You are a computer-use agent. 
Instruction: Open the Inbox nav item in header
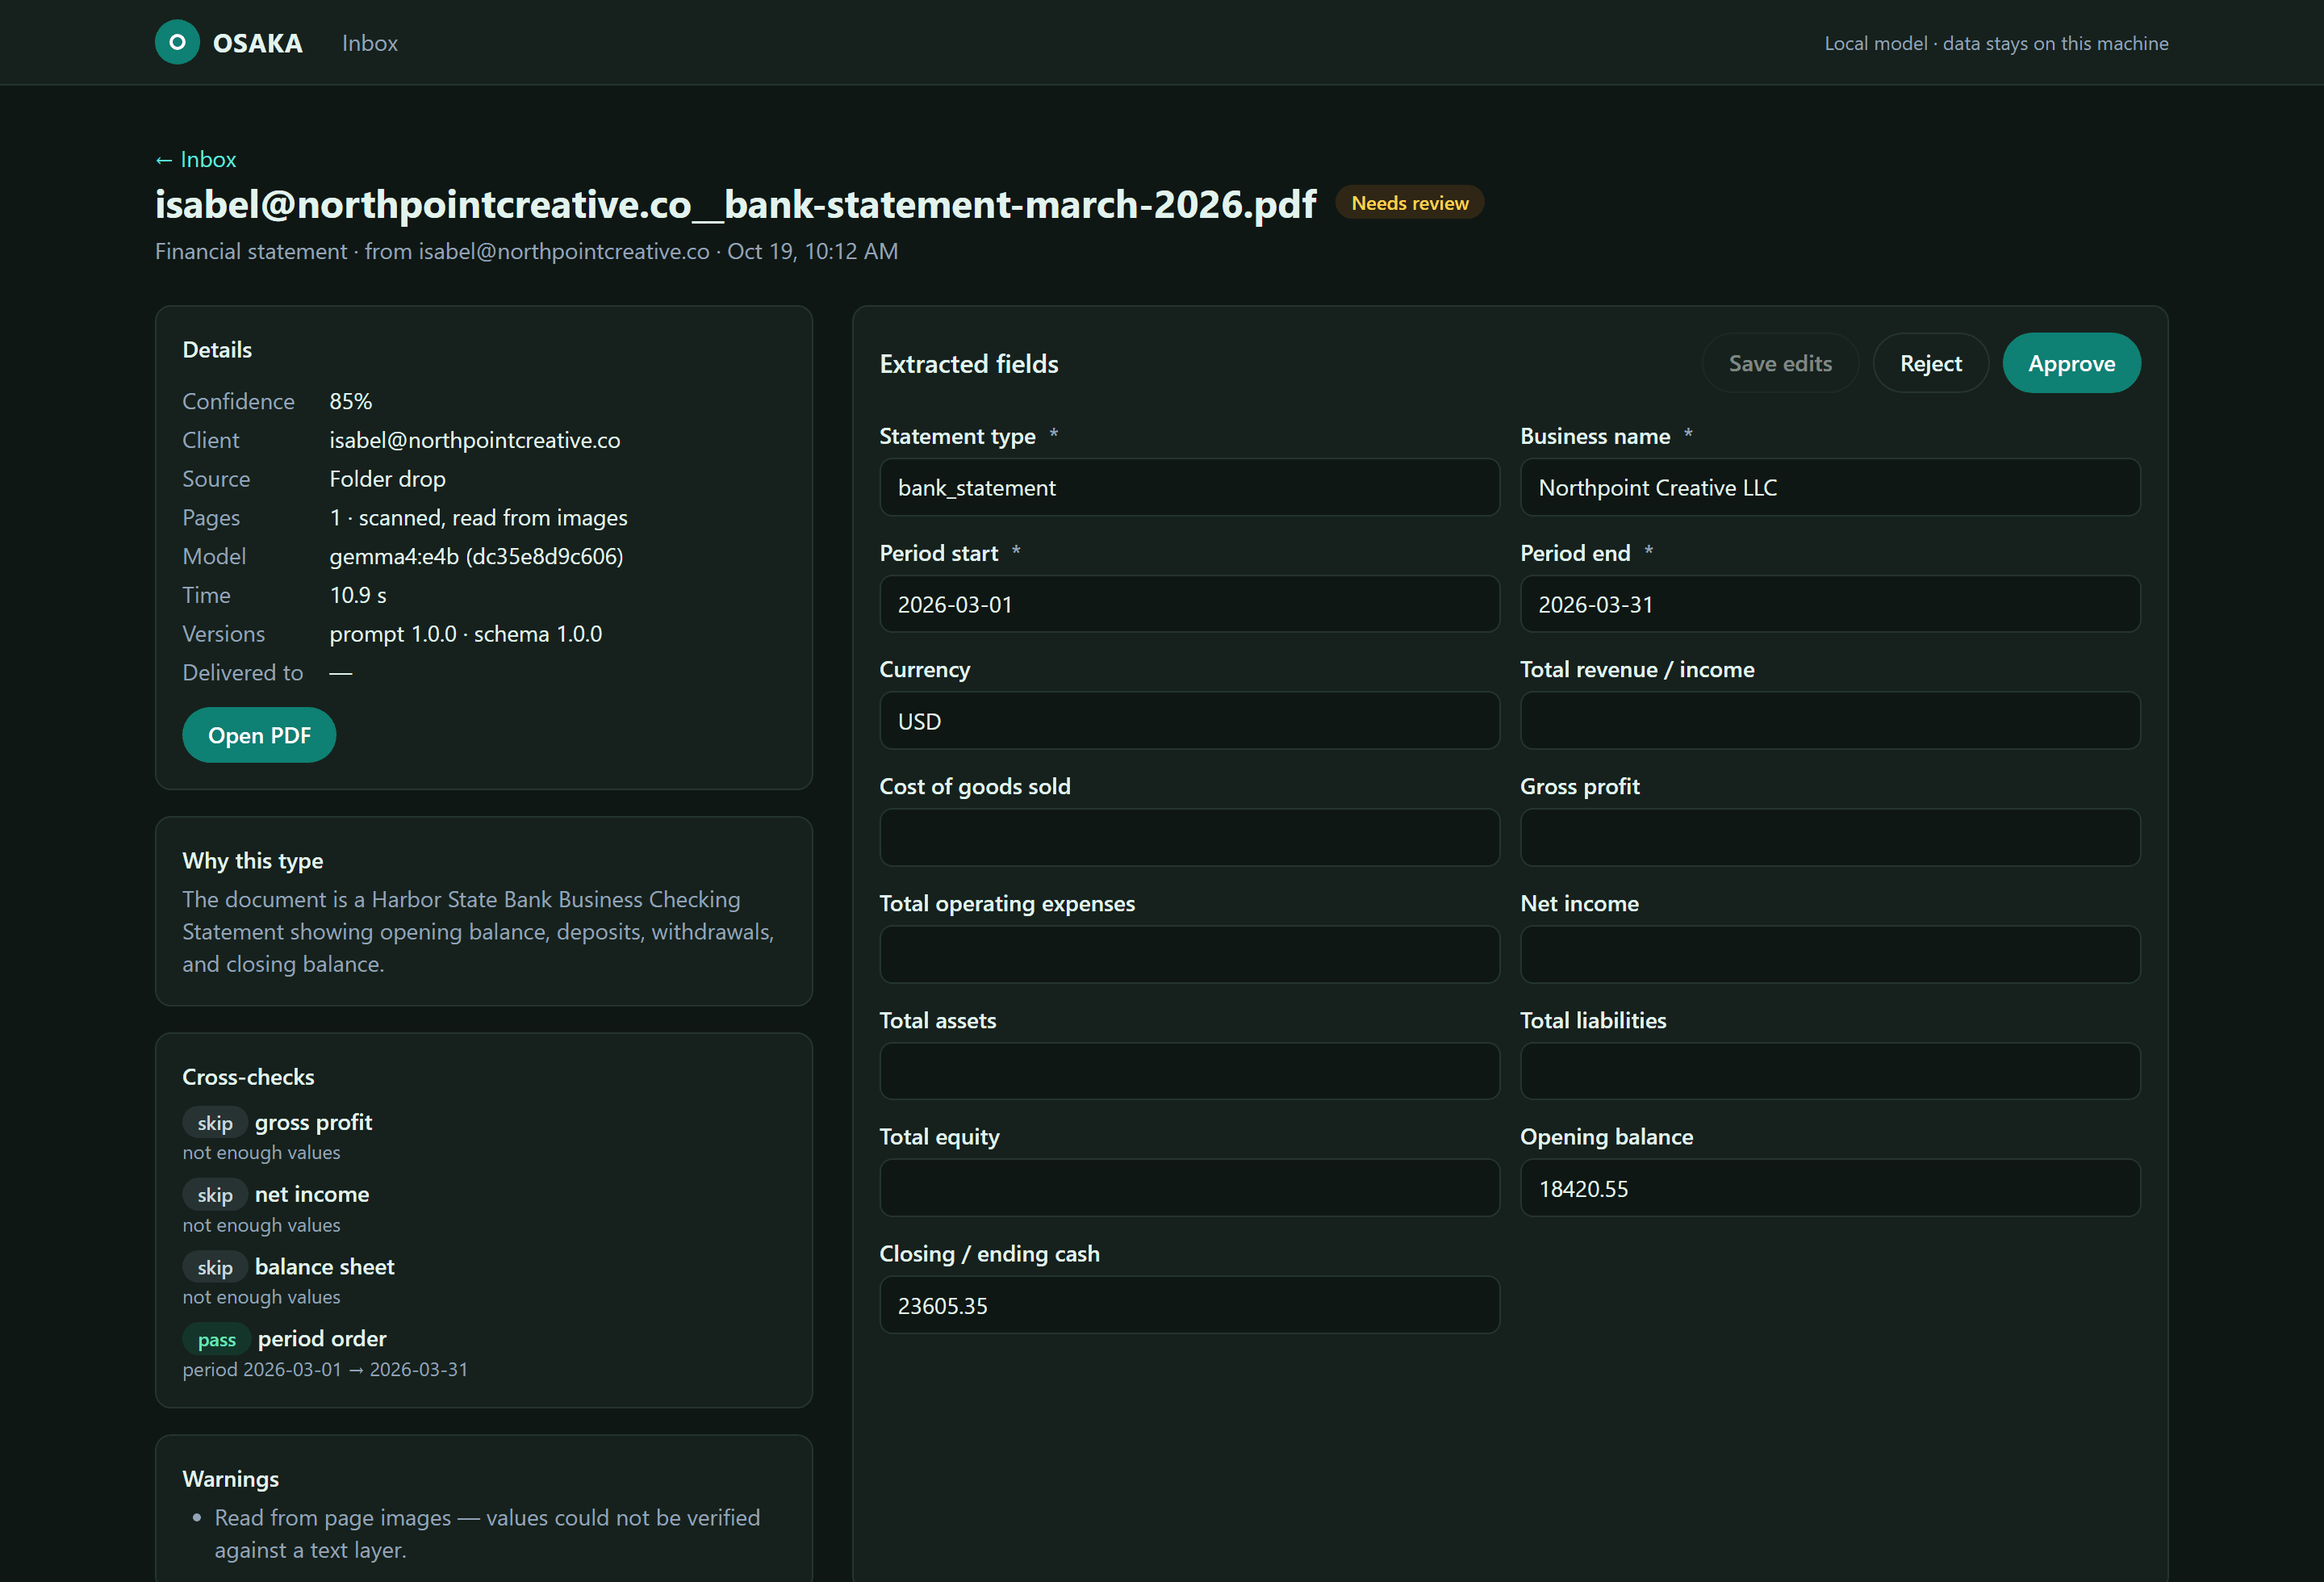pyautogui.click(x=370, y=43)
